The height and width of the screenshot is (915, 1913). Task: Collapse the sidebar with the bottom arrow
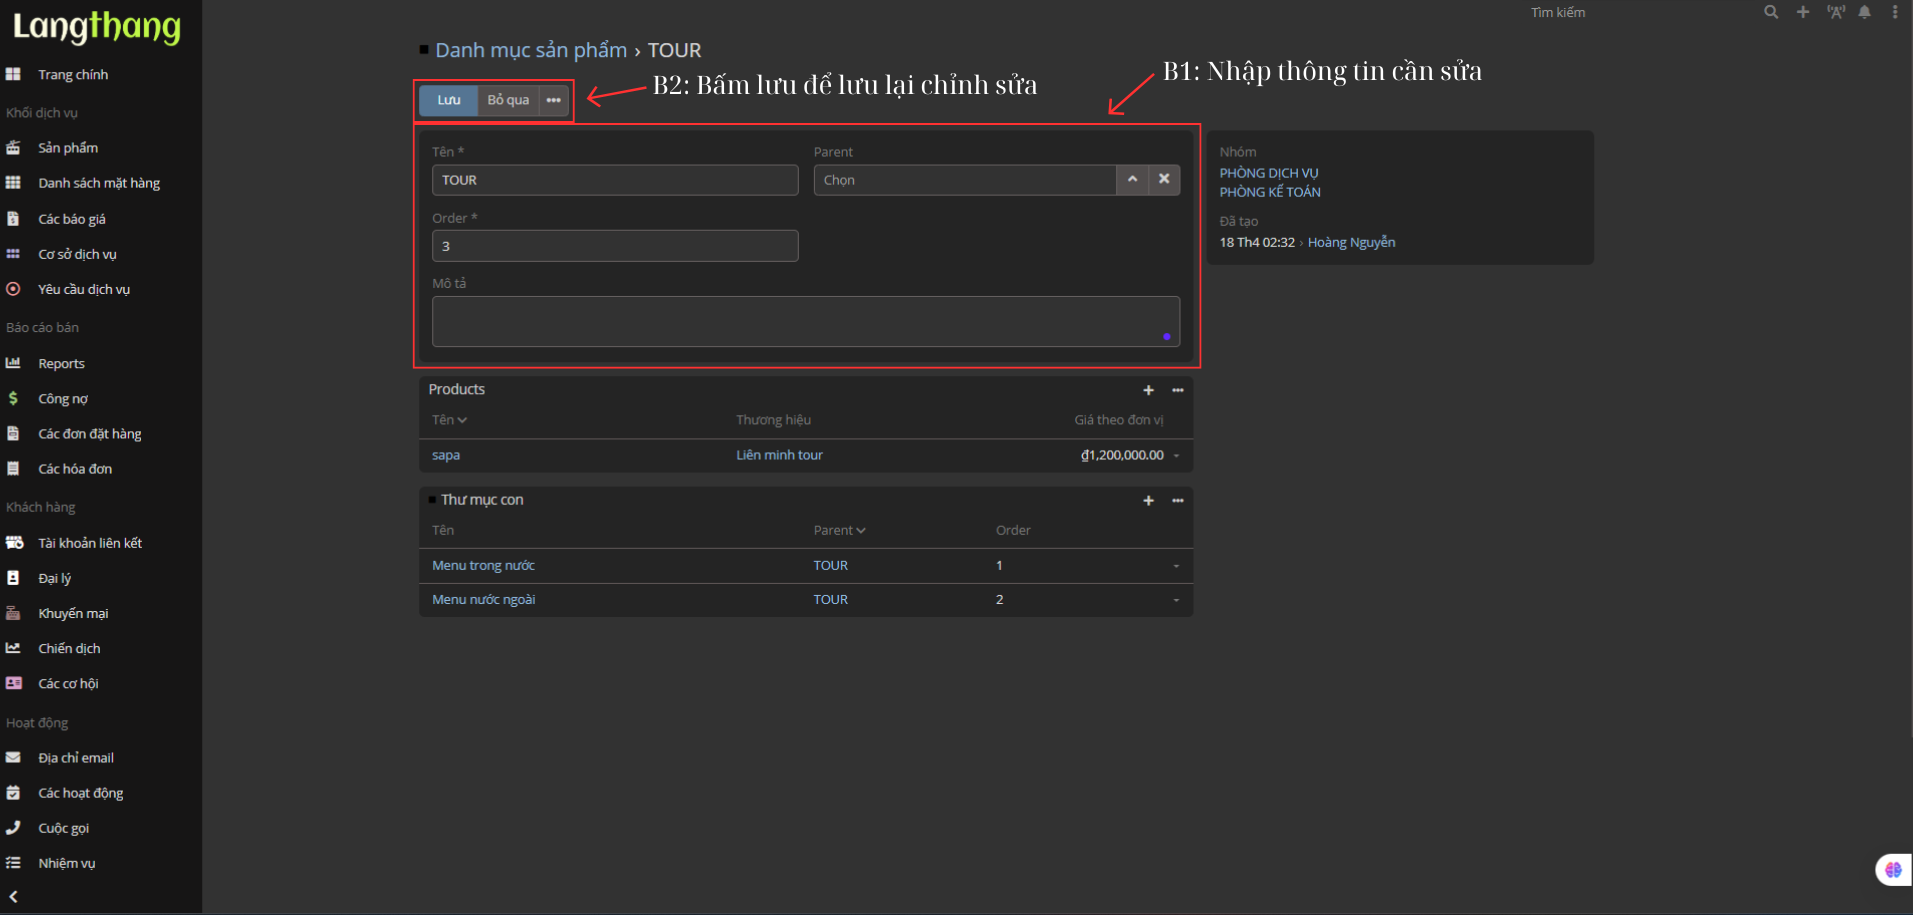14,897
